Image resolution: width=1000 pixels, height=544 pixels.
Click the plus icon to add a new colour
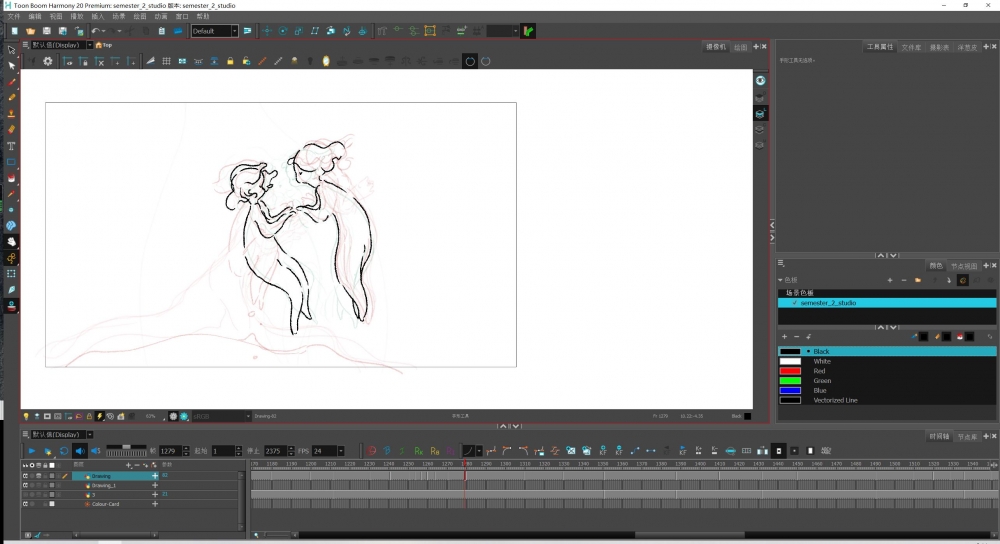click(784, 337)
